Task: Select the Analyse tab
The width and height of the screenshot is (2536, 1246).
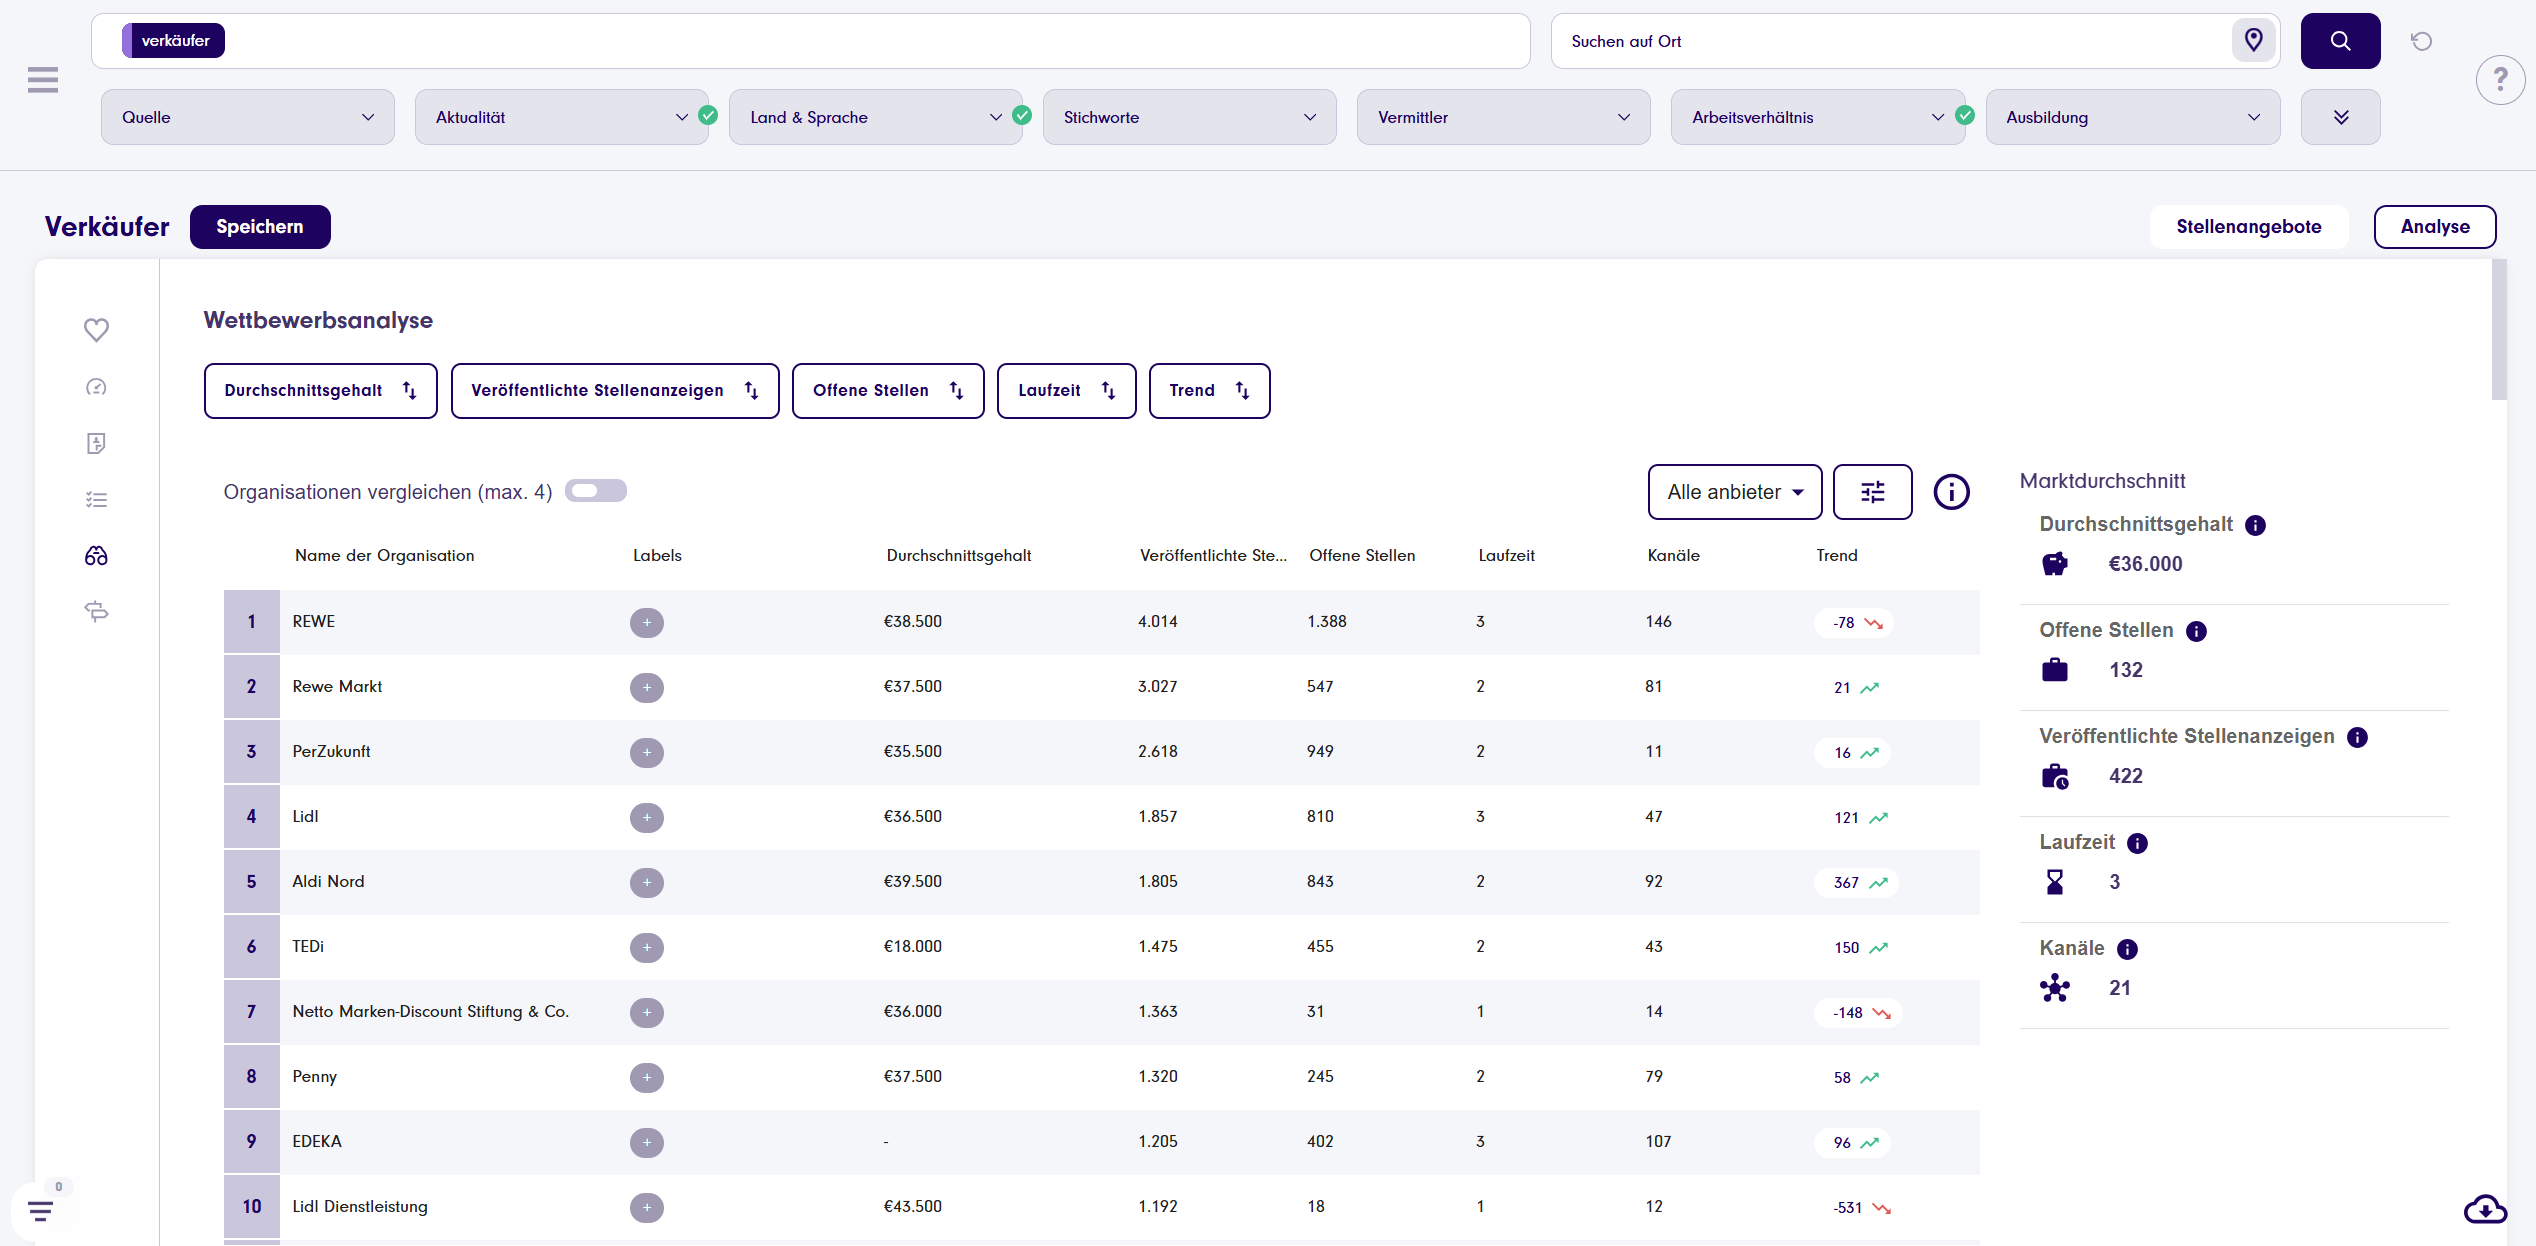Action: [2434, 227]
